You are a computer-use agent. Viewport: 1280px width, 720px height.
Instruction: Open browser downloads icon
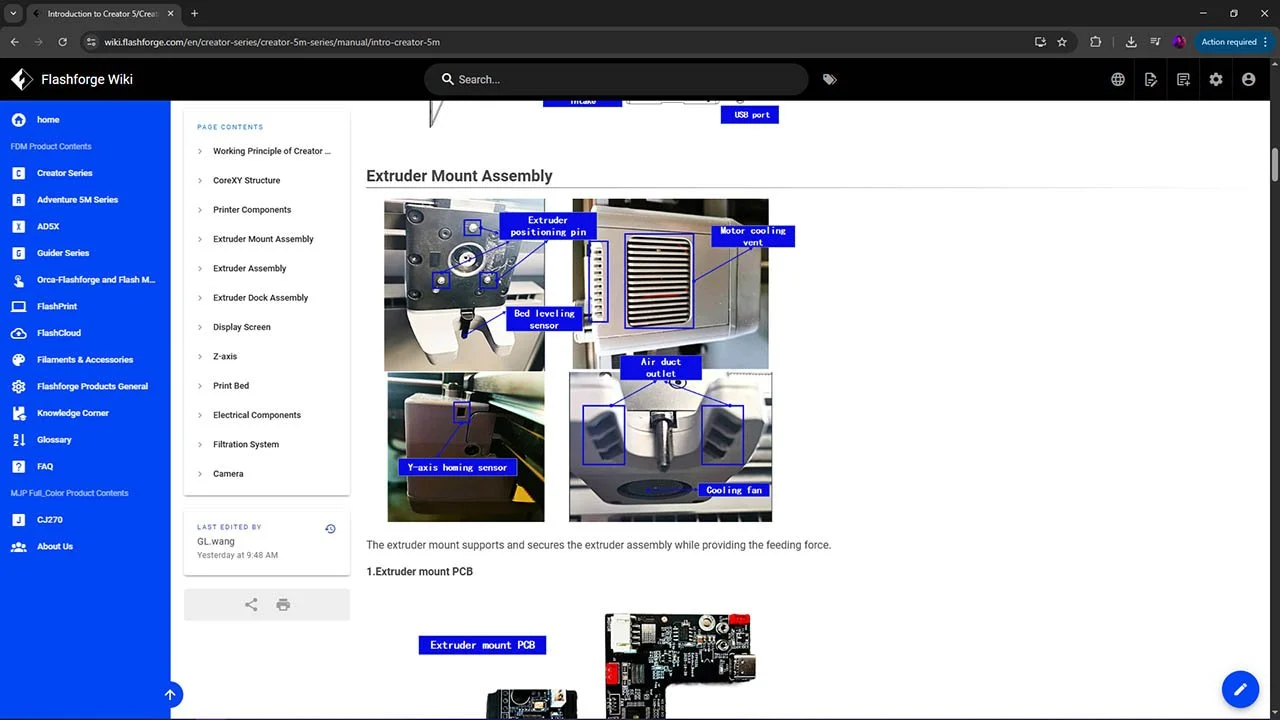pos(1131,42)
